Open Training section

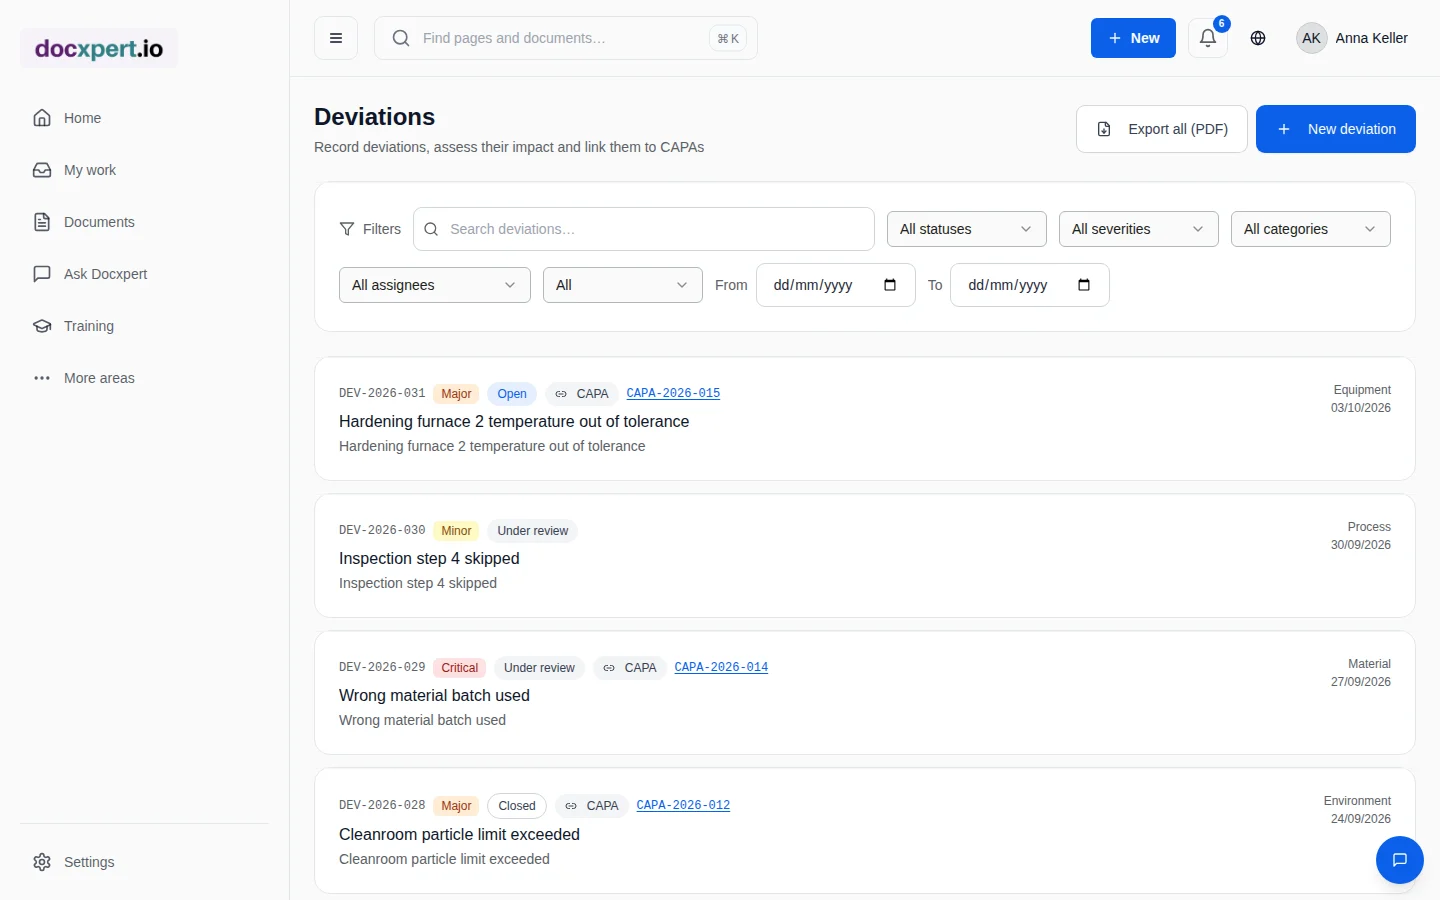[144, 326]
